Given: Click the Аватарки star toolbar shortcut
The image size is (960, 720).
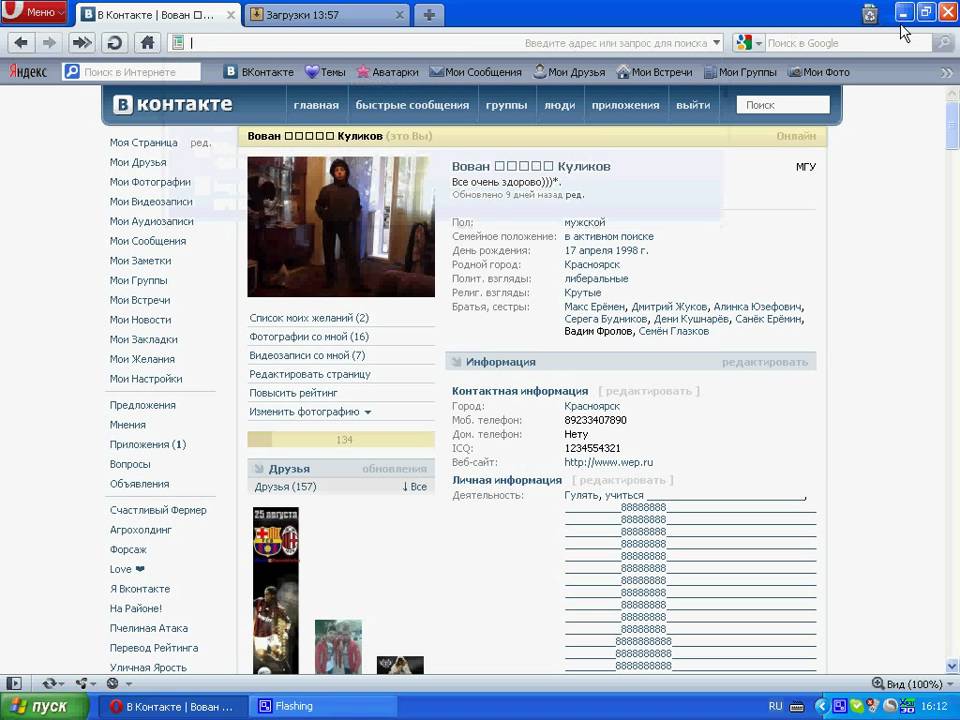Looking at the screenshot, I should pyautogui.click(x=387, y=72).
